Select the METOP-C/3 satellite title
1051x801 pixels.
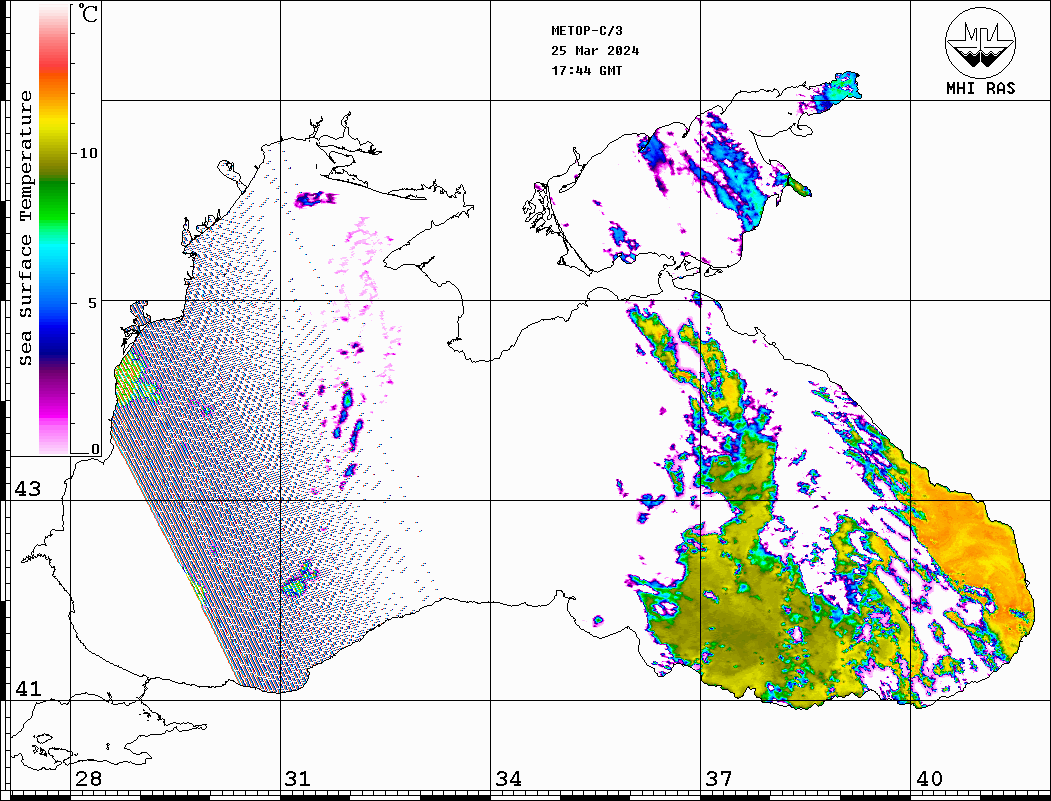pos(586,31)
